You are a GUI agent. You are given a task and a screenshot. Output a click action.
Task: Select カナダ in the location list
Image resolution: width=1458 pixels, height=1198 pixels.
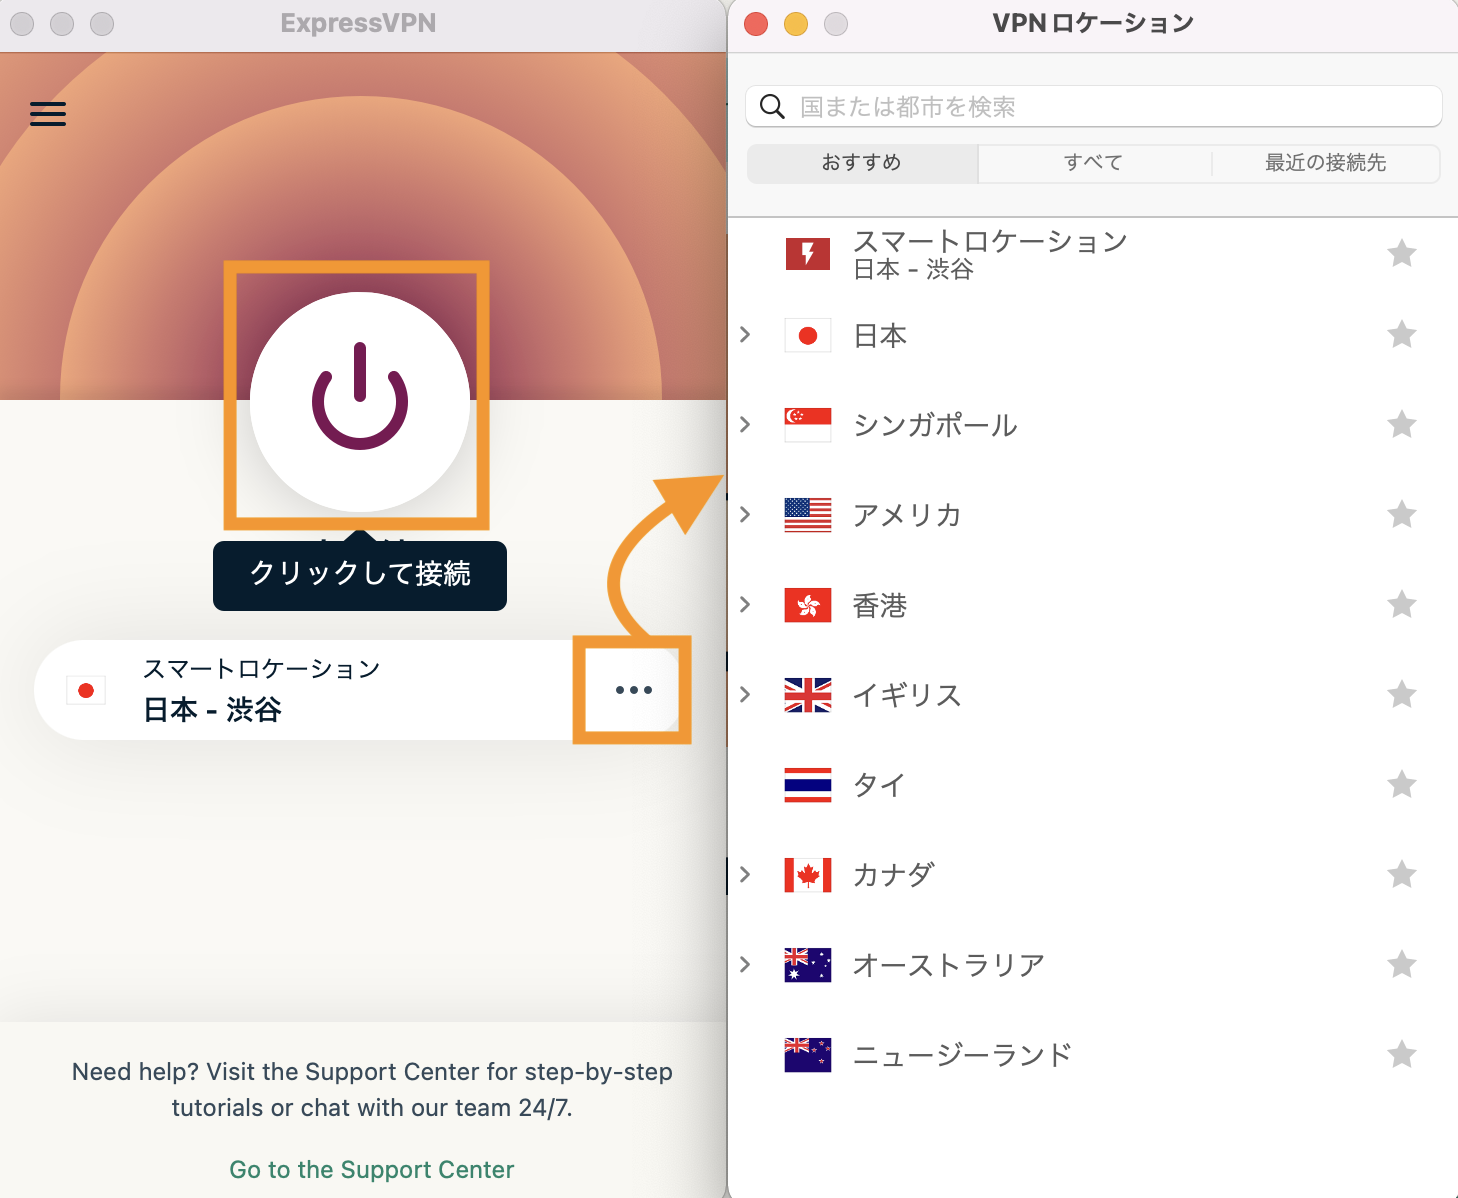click(x=1092, y=875)
